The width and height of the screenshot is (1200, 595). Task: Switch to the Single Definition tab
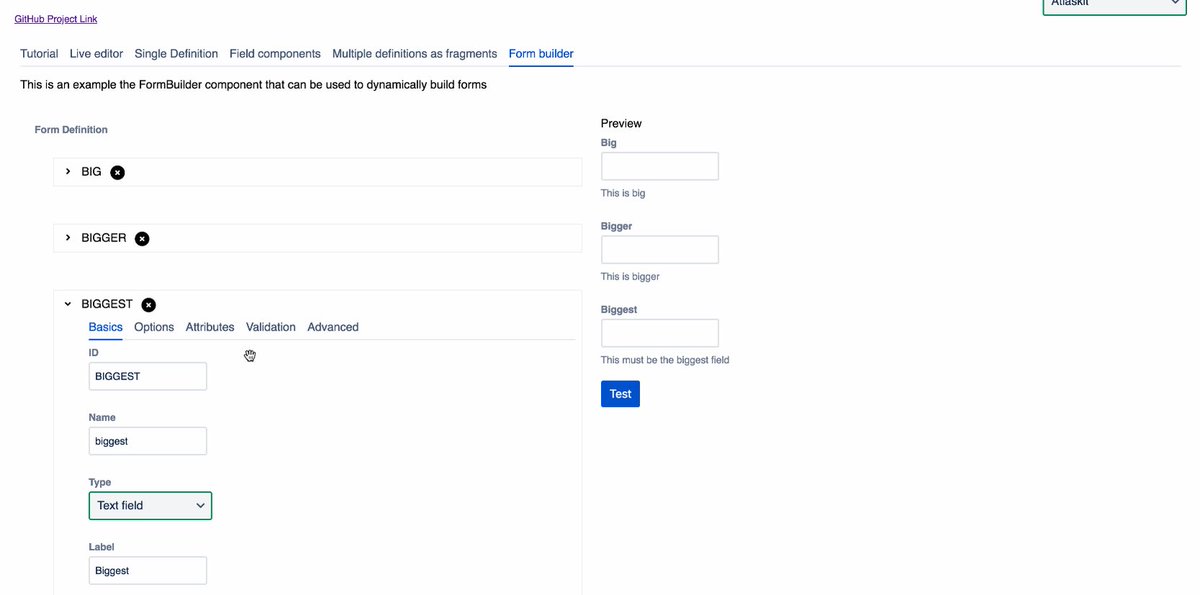point(176,54)
